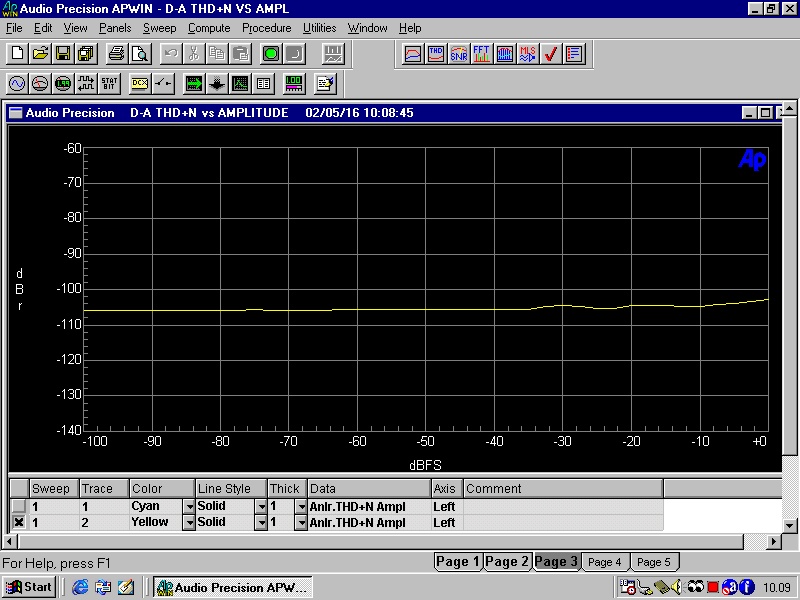This screenshot has width=800, height=600.
Task: Click the blue multitone quick-launch icon
Action: coord(505,54)
